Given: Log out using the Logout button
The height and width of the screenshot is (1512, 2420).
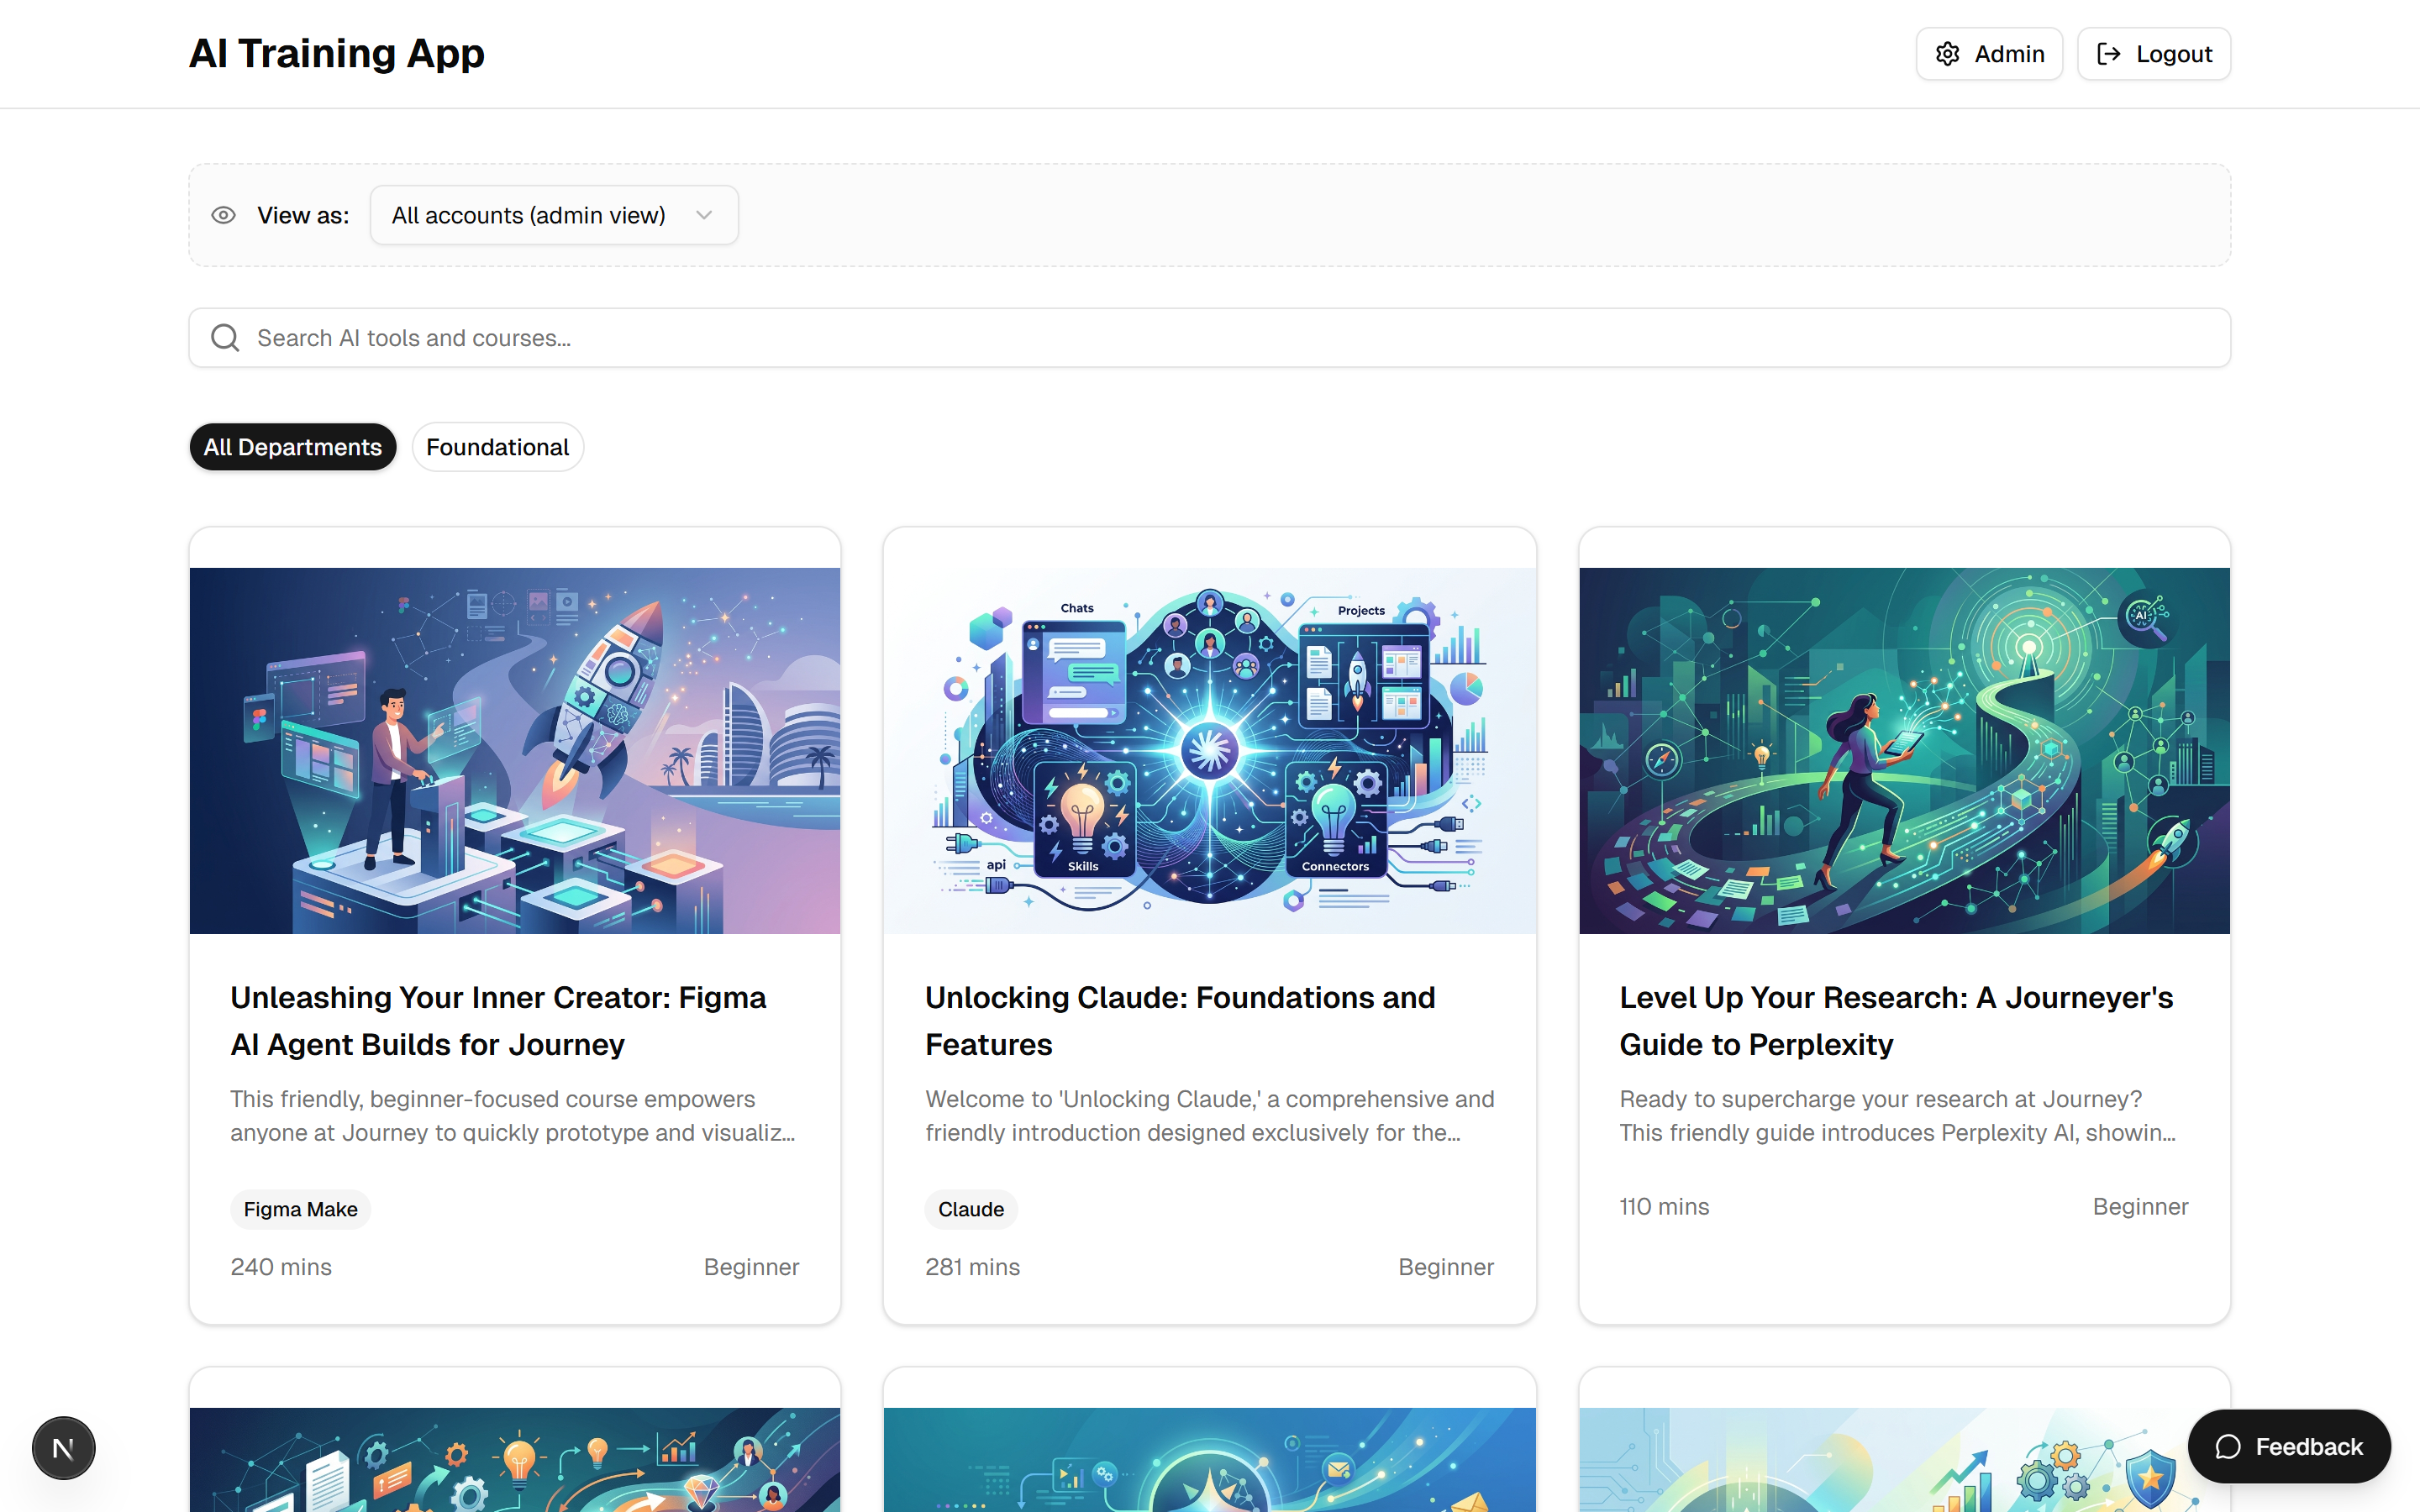Looking at the screenshot, I should tap(2154, 54).
